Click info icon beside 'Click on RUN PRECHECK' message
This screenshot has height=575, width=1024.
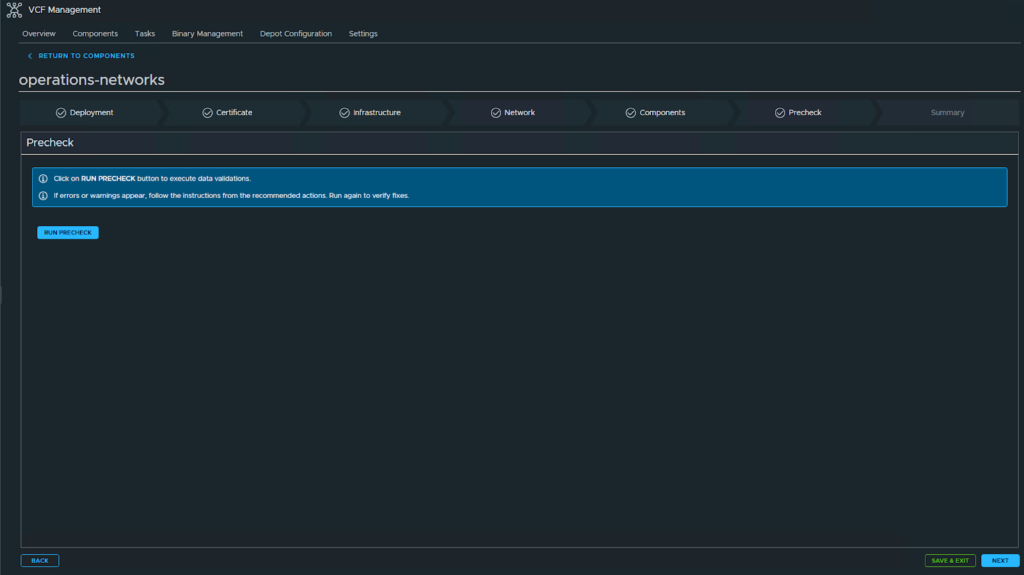click(x=43, y=178)
